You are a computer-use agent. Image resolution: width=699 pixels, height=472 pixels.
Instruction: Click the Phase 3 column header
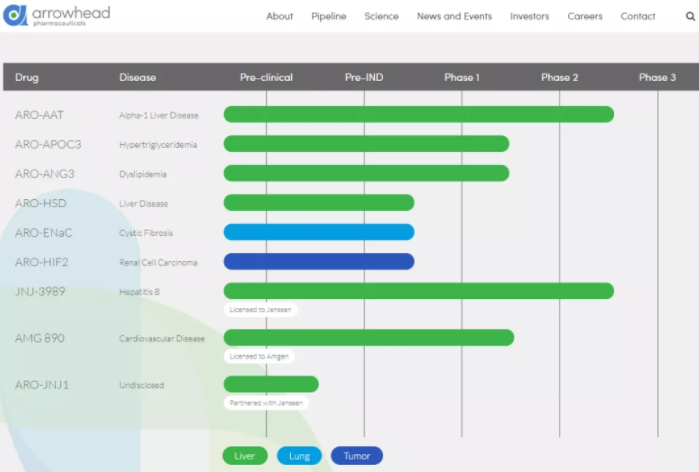658,78
